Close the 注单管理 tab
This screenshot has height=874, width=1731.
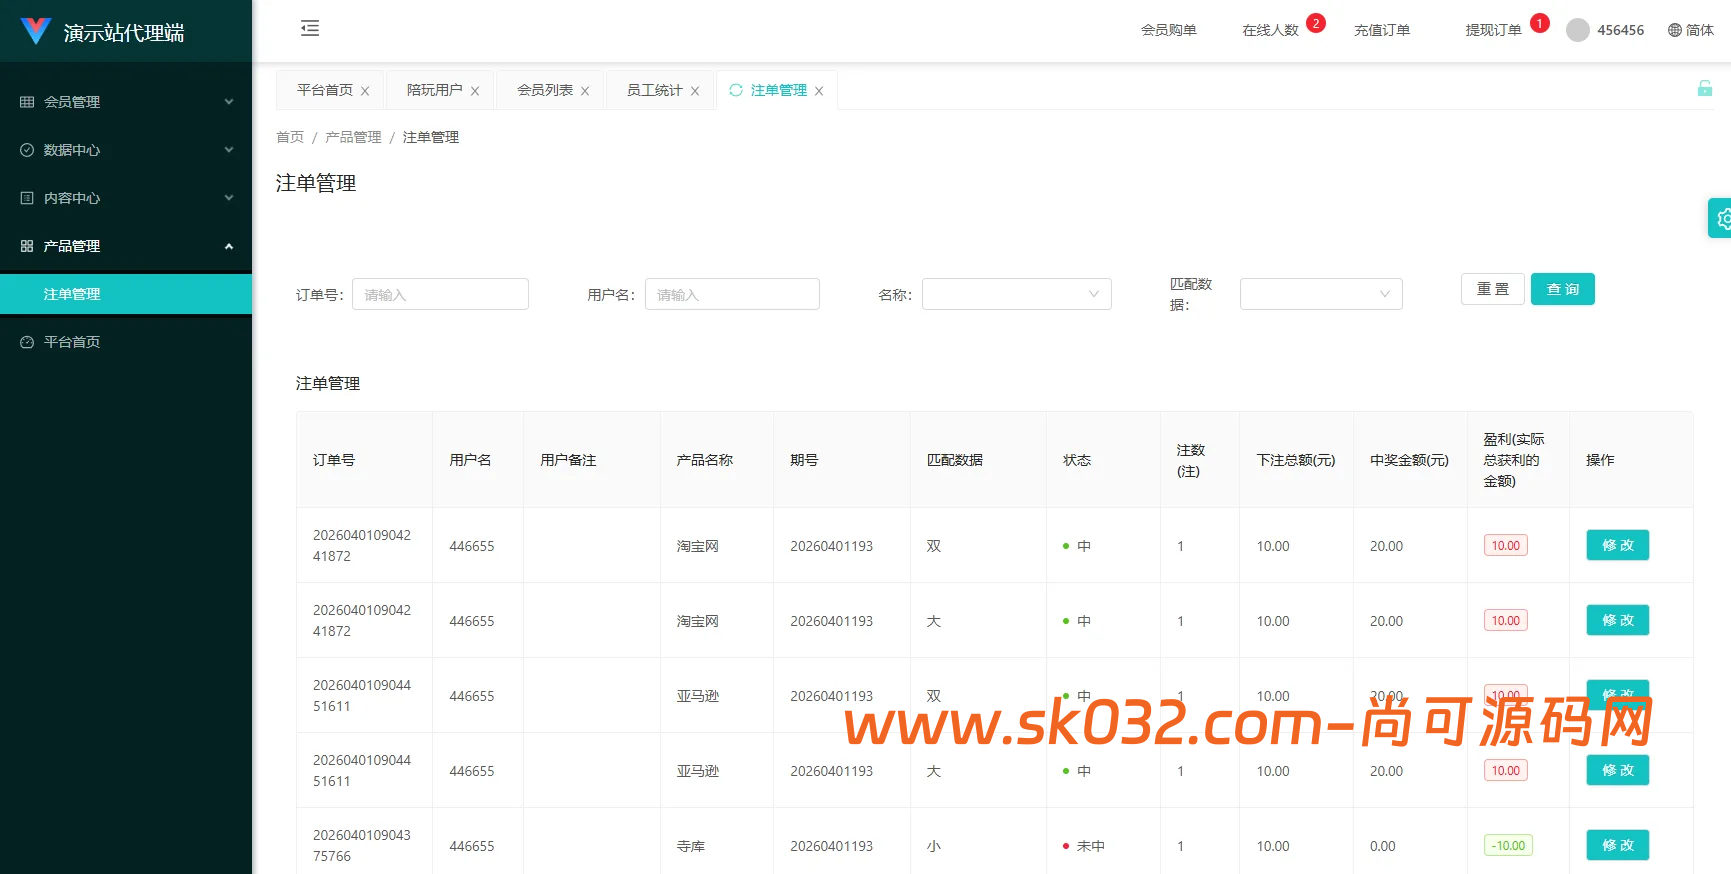[819, 91]
